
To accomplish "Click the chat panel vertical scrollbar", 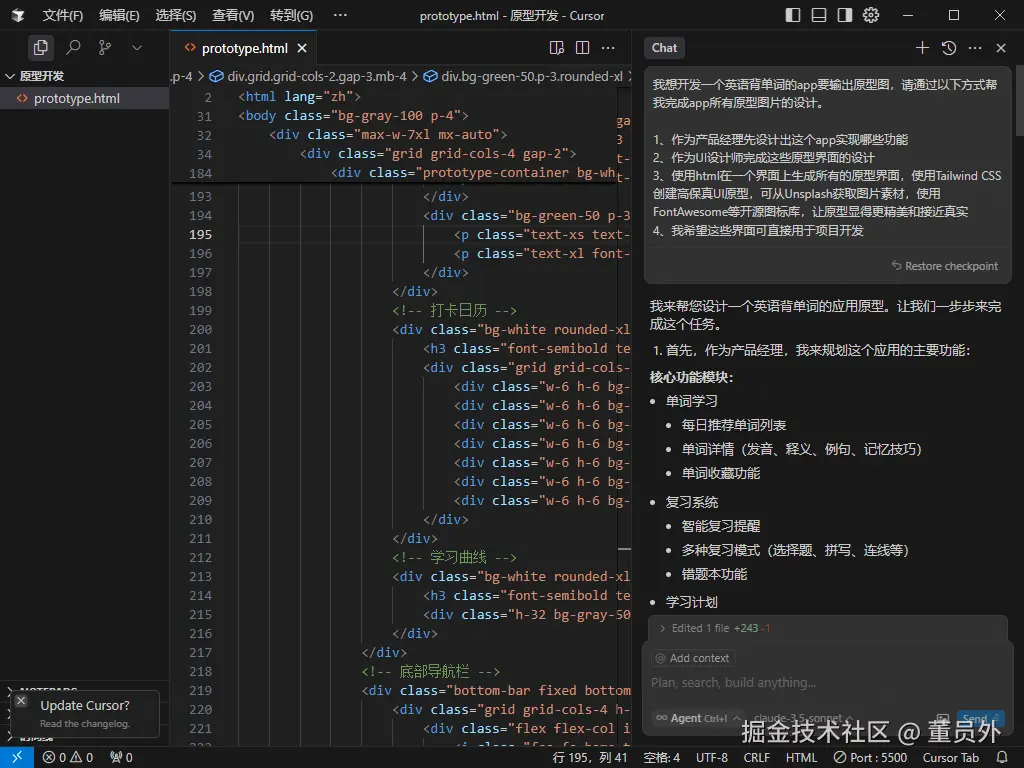I will pos(1019,101).
